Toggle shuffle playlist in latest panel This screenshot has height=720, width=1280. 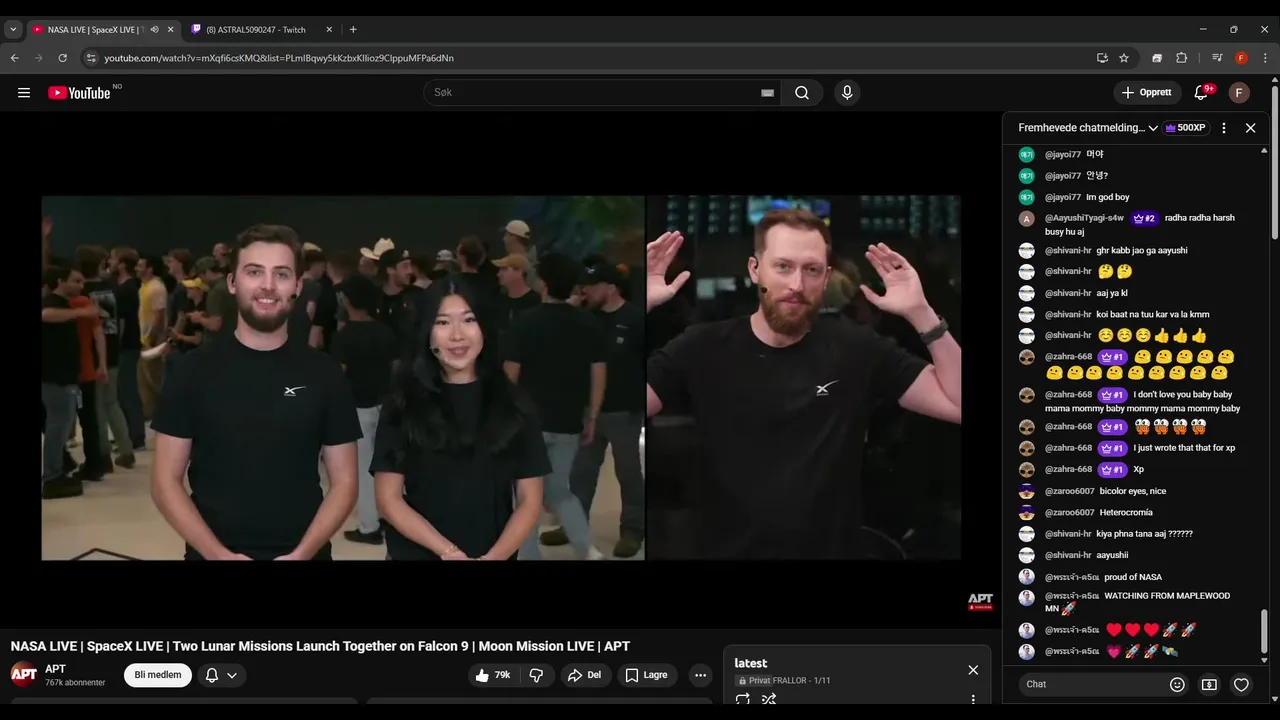click(x=769, y=699)
